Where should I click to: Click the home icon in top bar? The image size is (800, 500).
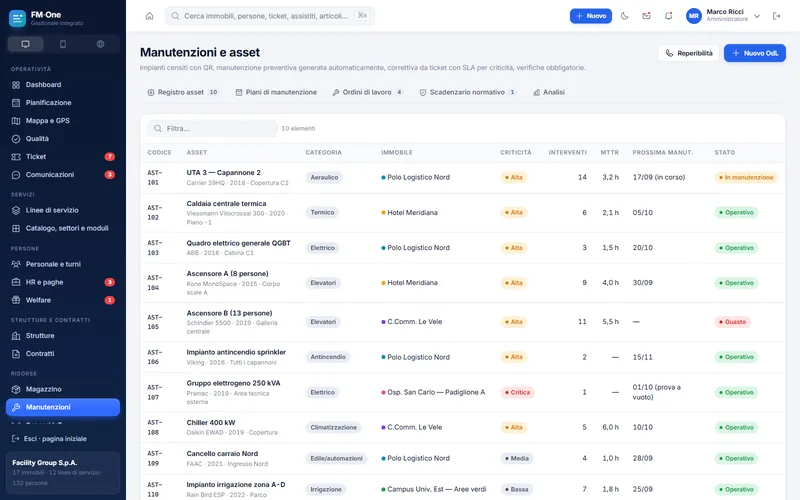149,16
